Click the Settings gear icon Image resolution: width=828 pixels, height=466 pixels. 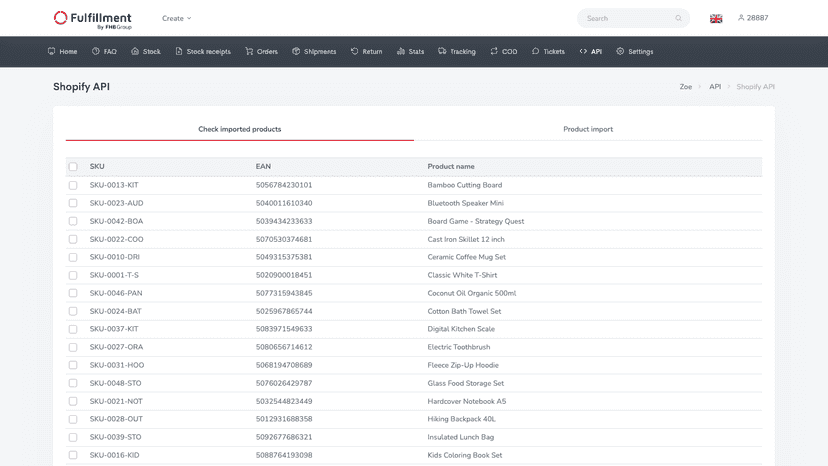pyautogui.click(x=620, y=51)
